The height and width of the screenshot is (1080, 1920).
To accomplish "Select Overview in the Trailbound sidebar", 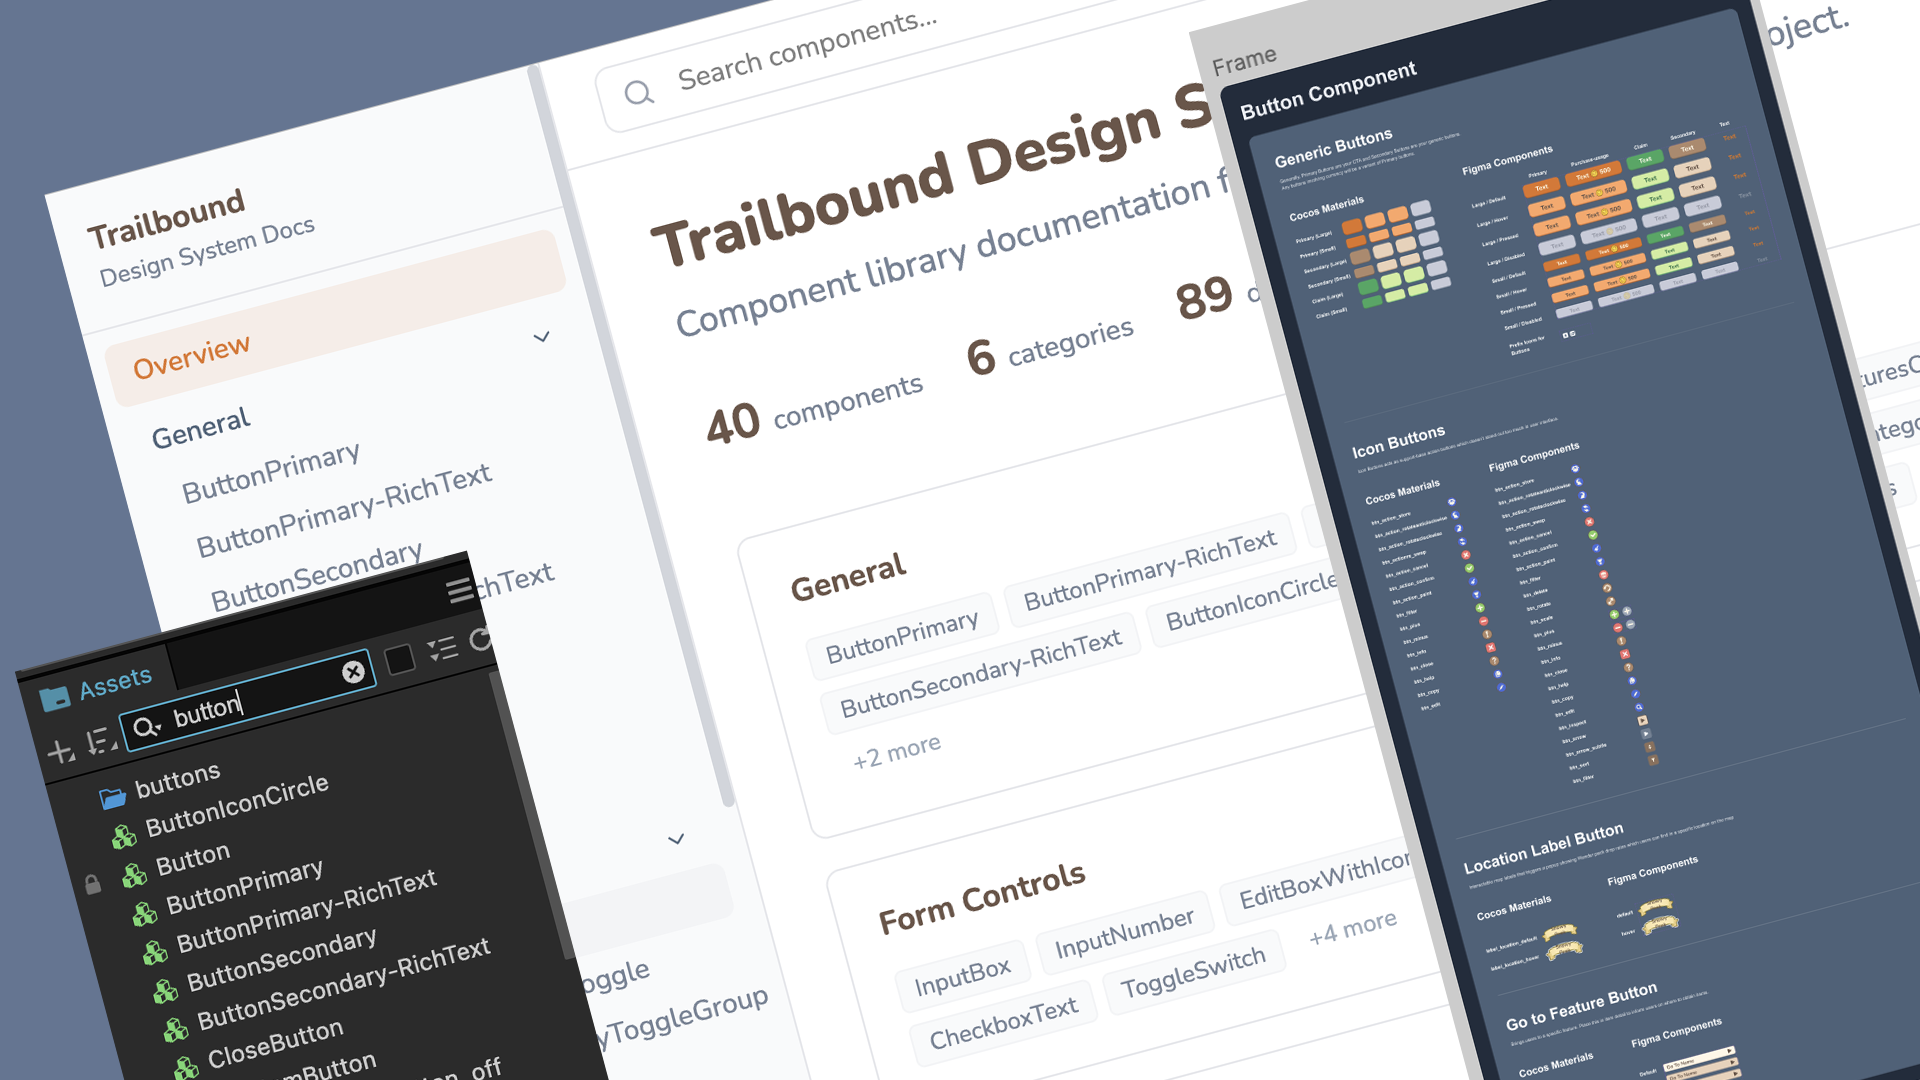I will pyautogui.click(x=191, y=357).
